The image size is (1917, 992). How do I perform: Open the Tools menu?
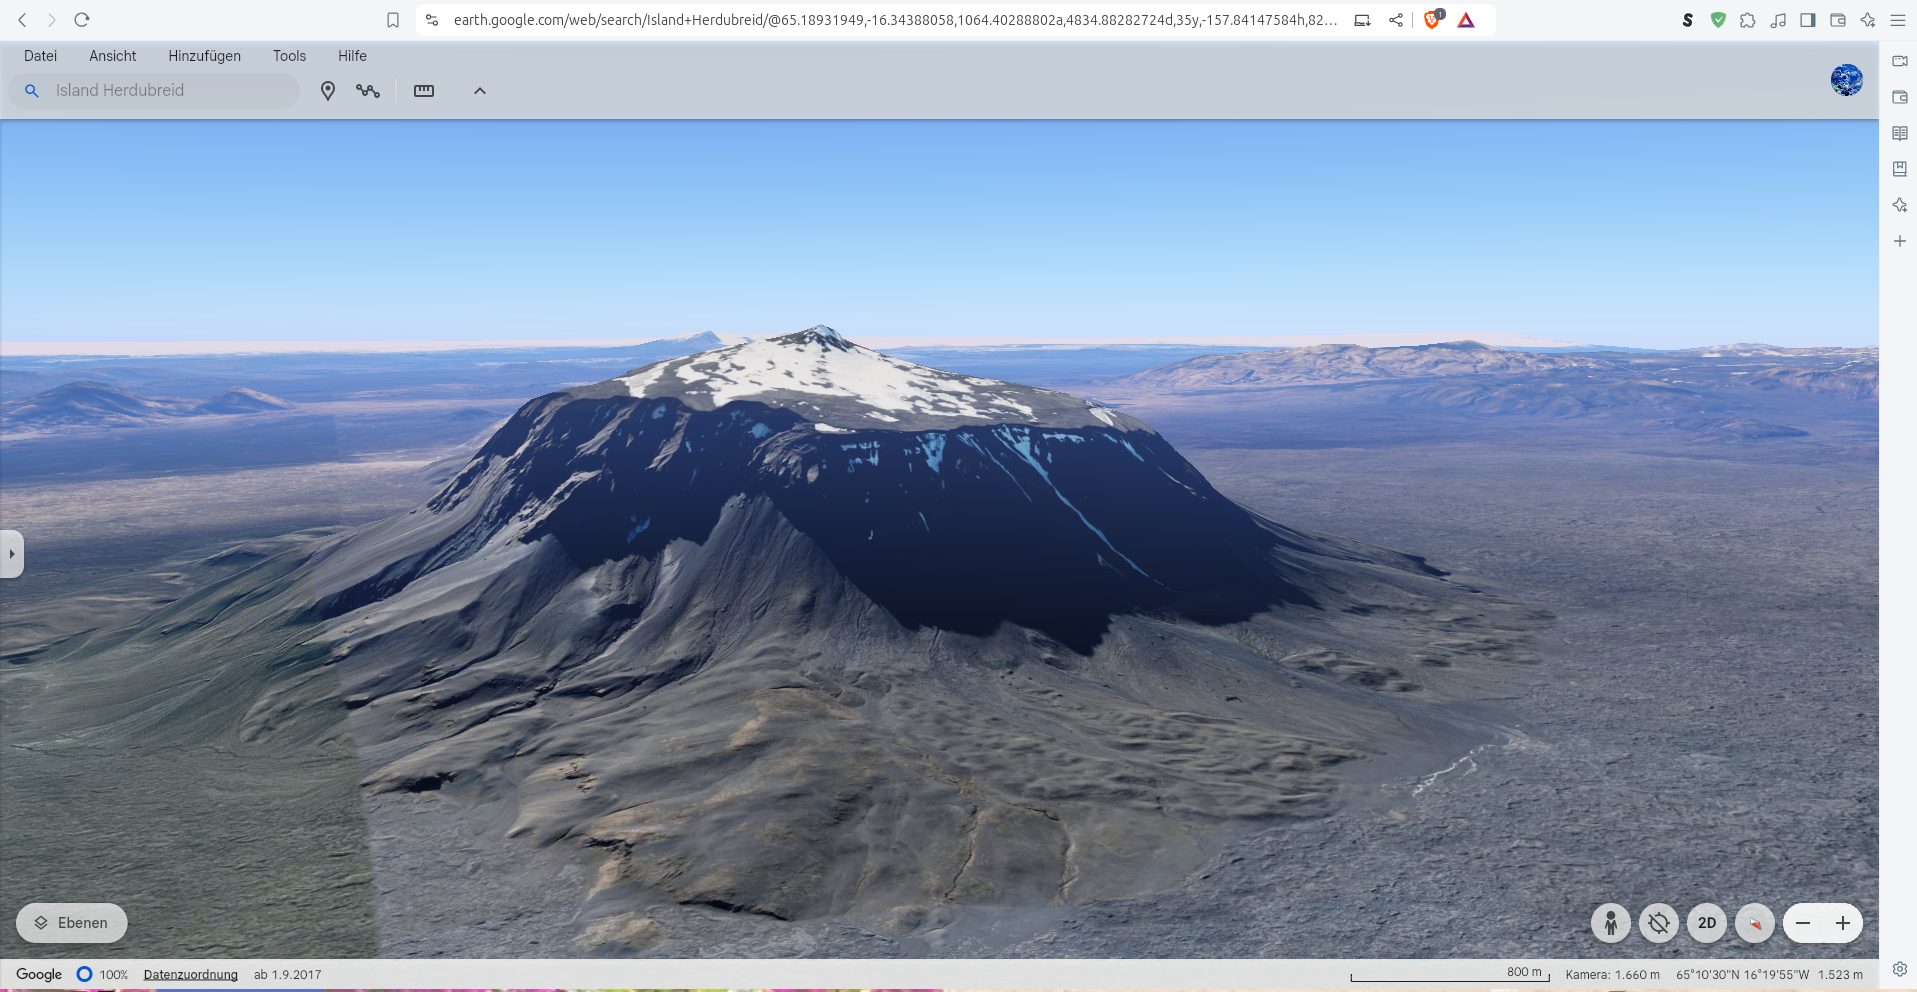pyautogui.click(x=290, y=56)
